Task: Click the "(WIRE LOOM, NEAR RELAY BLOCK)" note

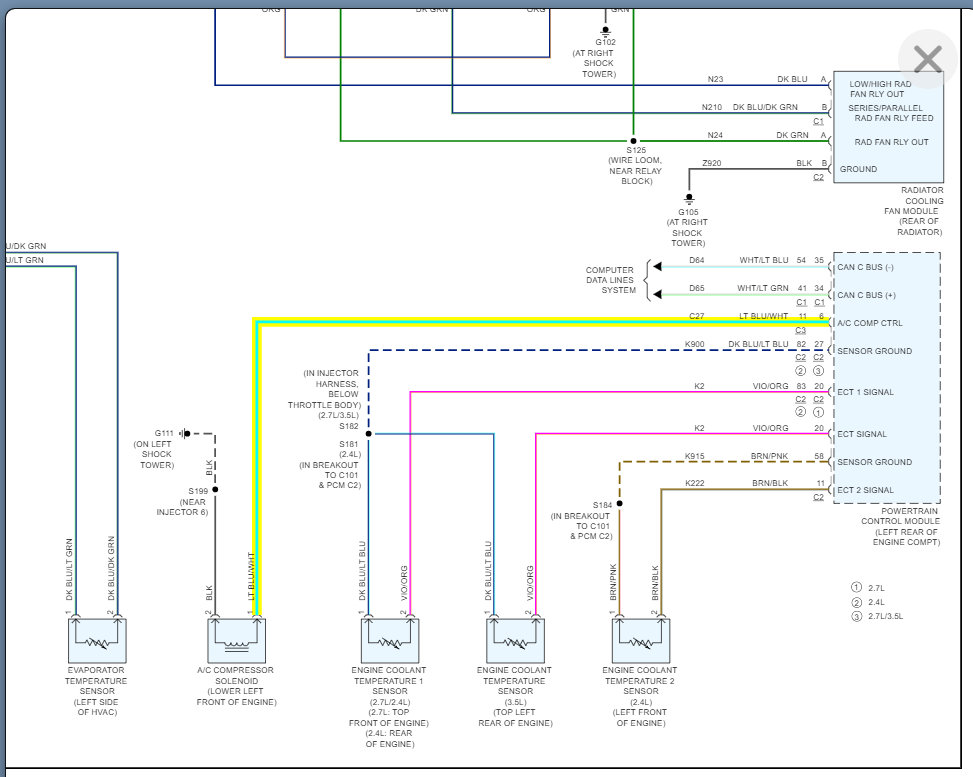Action: click(x=635, y=171)
